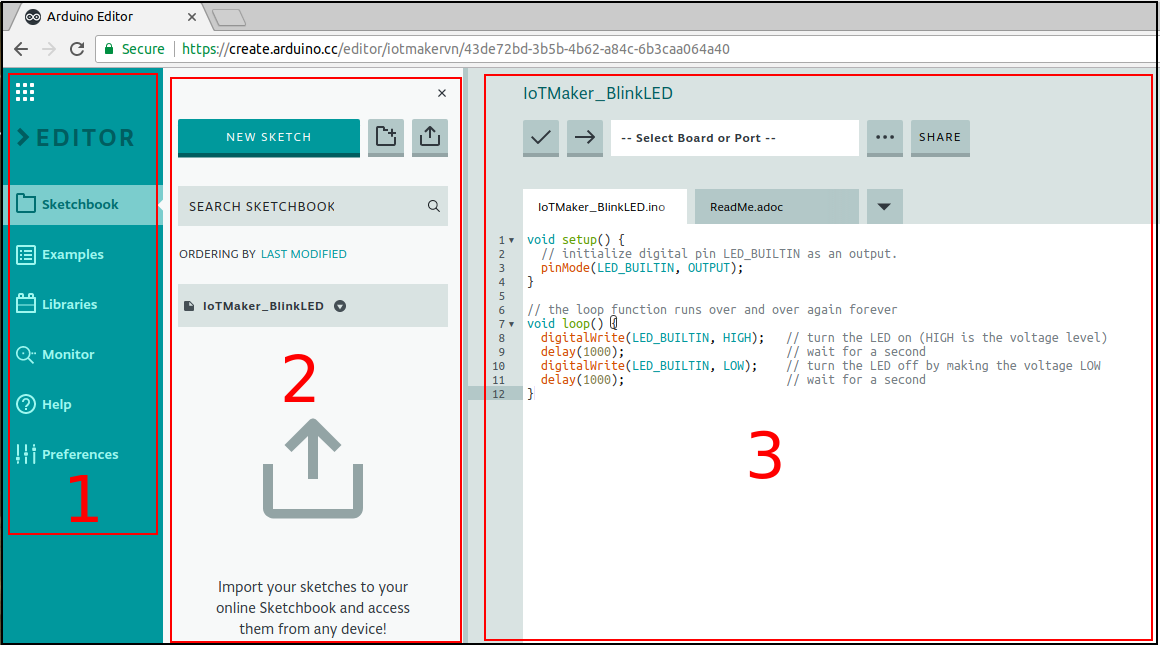The width and height of the screenshot is (1160, 645).
Task: Click the Examples list icon
Action: (26, 254)
